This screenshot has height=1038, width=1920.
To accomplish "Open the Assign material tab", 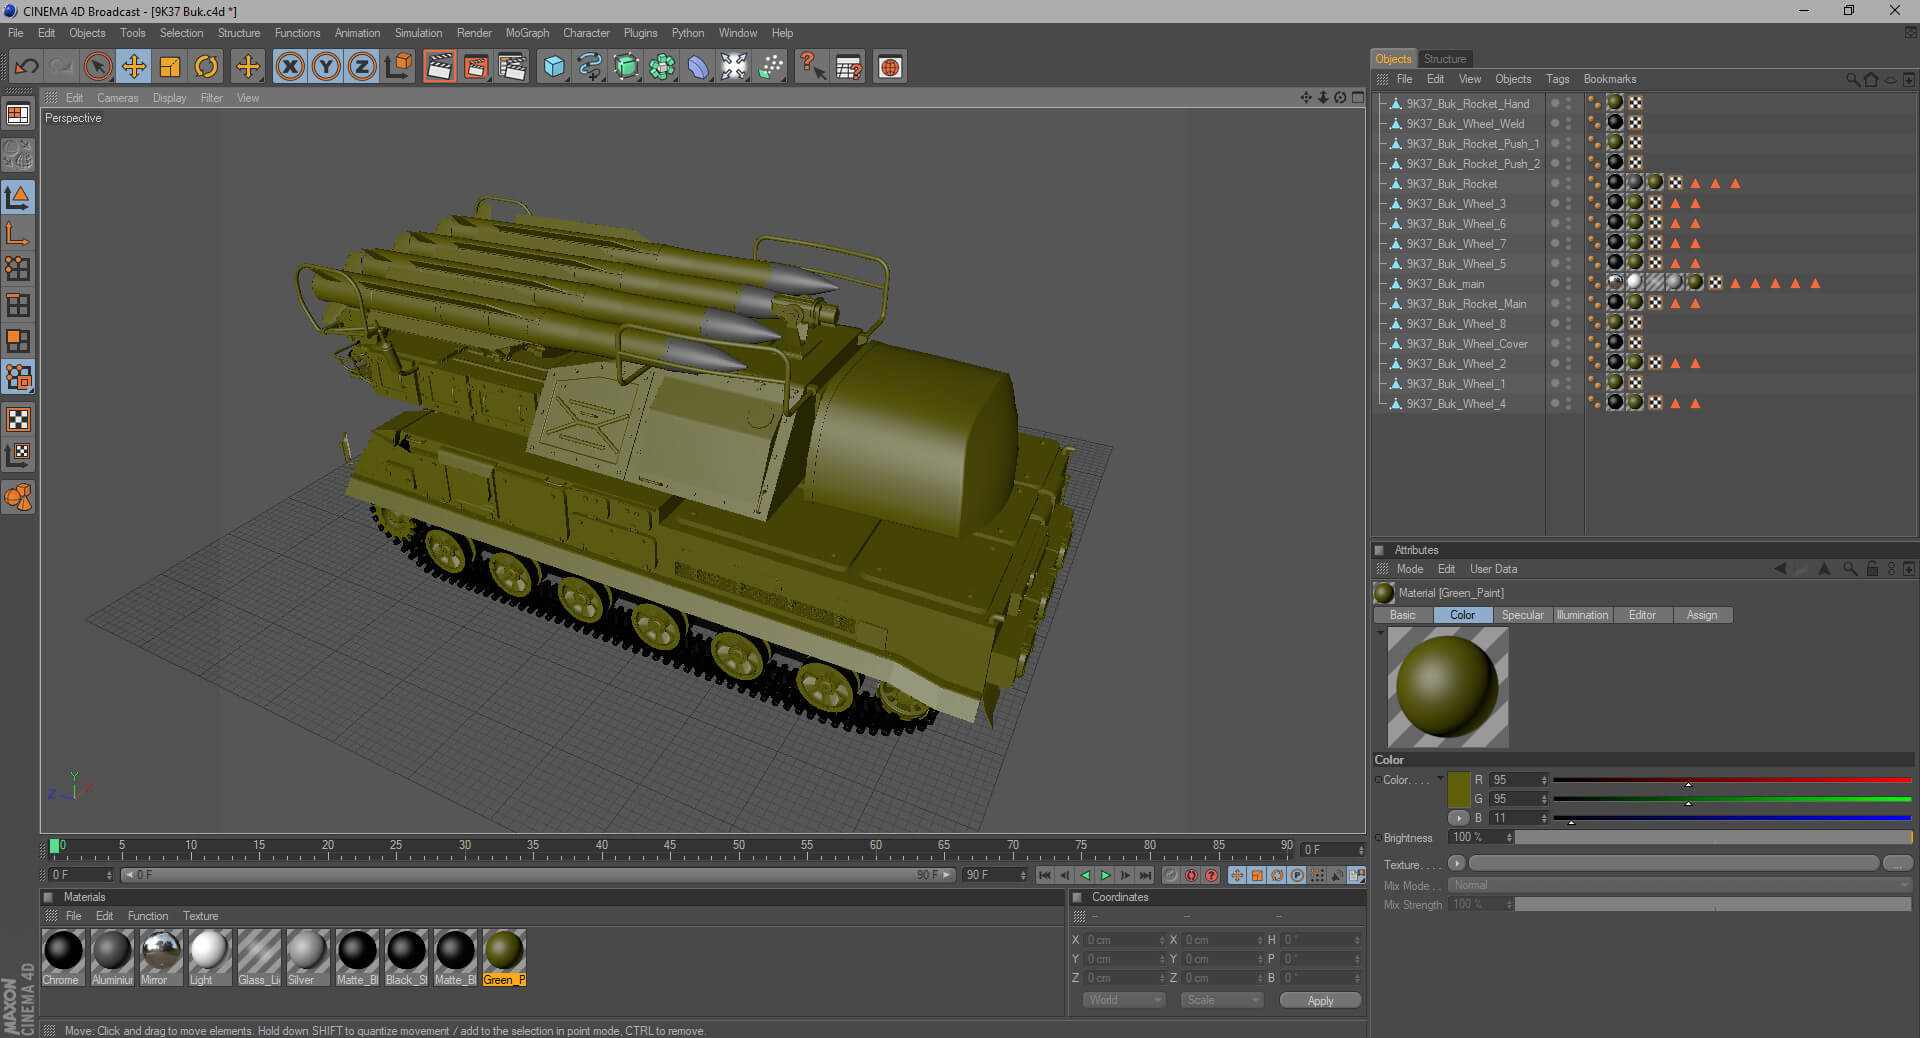I will 1702,615.
